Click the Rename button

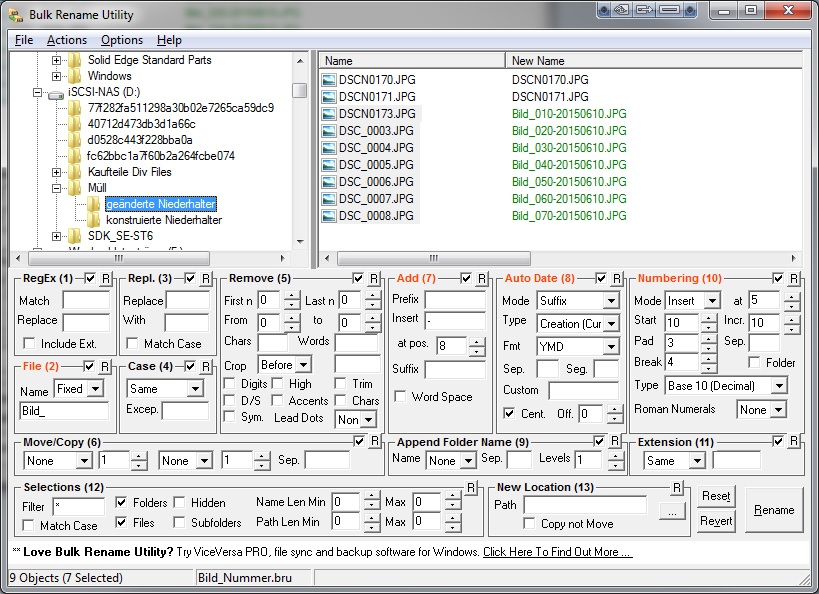click(x=774, y=510)
